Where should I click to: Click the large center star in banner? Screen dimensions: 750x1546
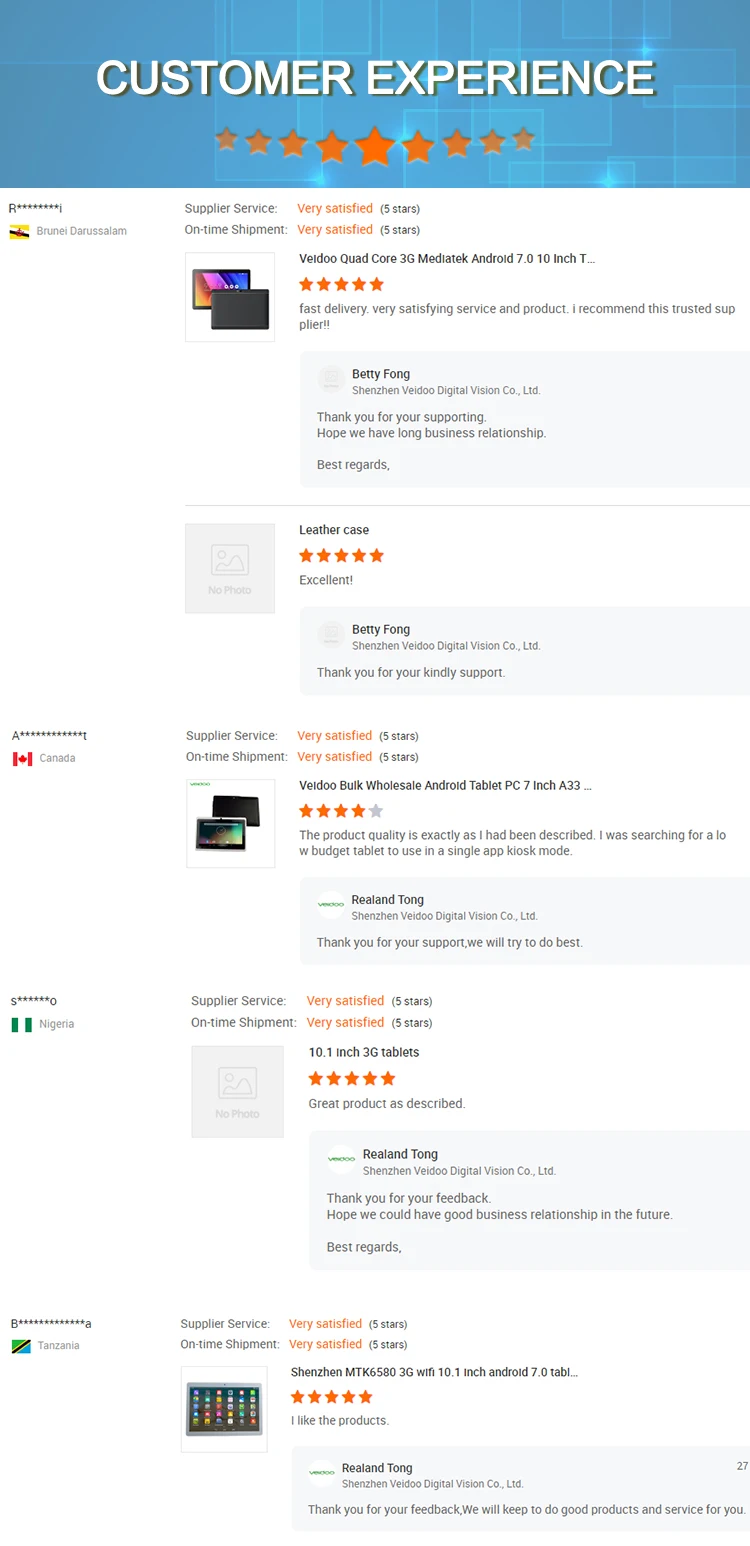(x=375, y=146)
